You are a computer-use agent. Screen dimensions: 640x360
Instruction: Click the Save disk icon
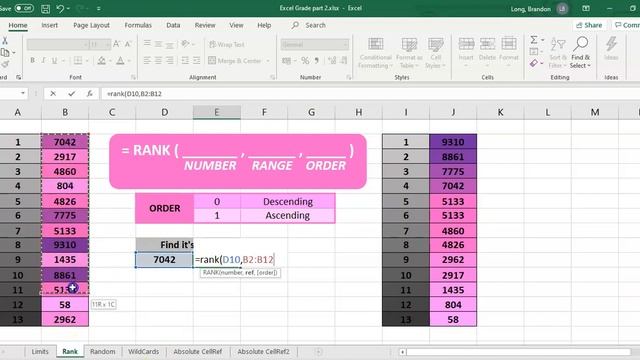[x=46, y=9]
